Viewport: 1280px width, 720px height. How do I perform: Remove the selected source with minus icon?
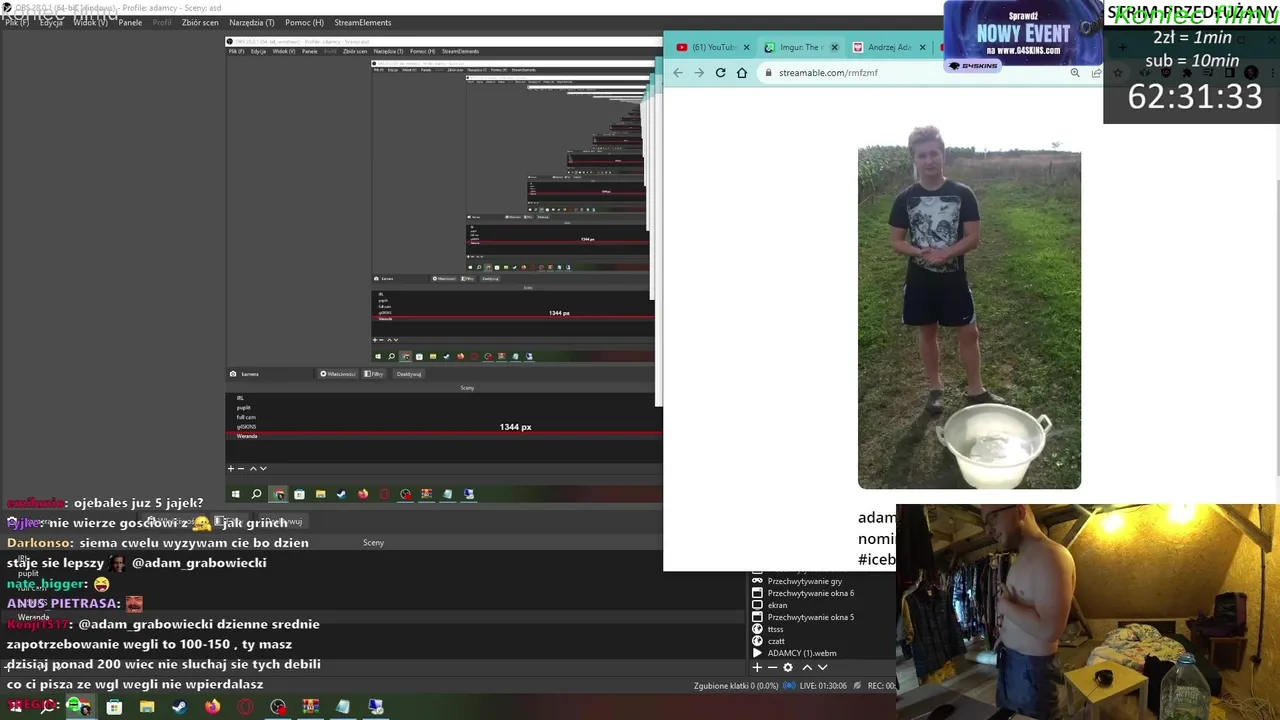coord(772,667)
